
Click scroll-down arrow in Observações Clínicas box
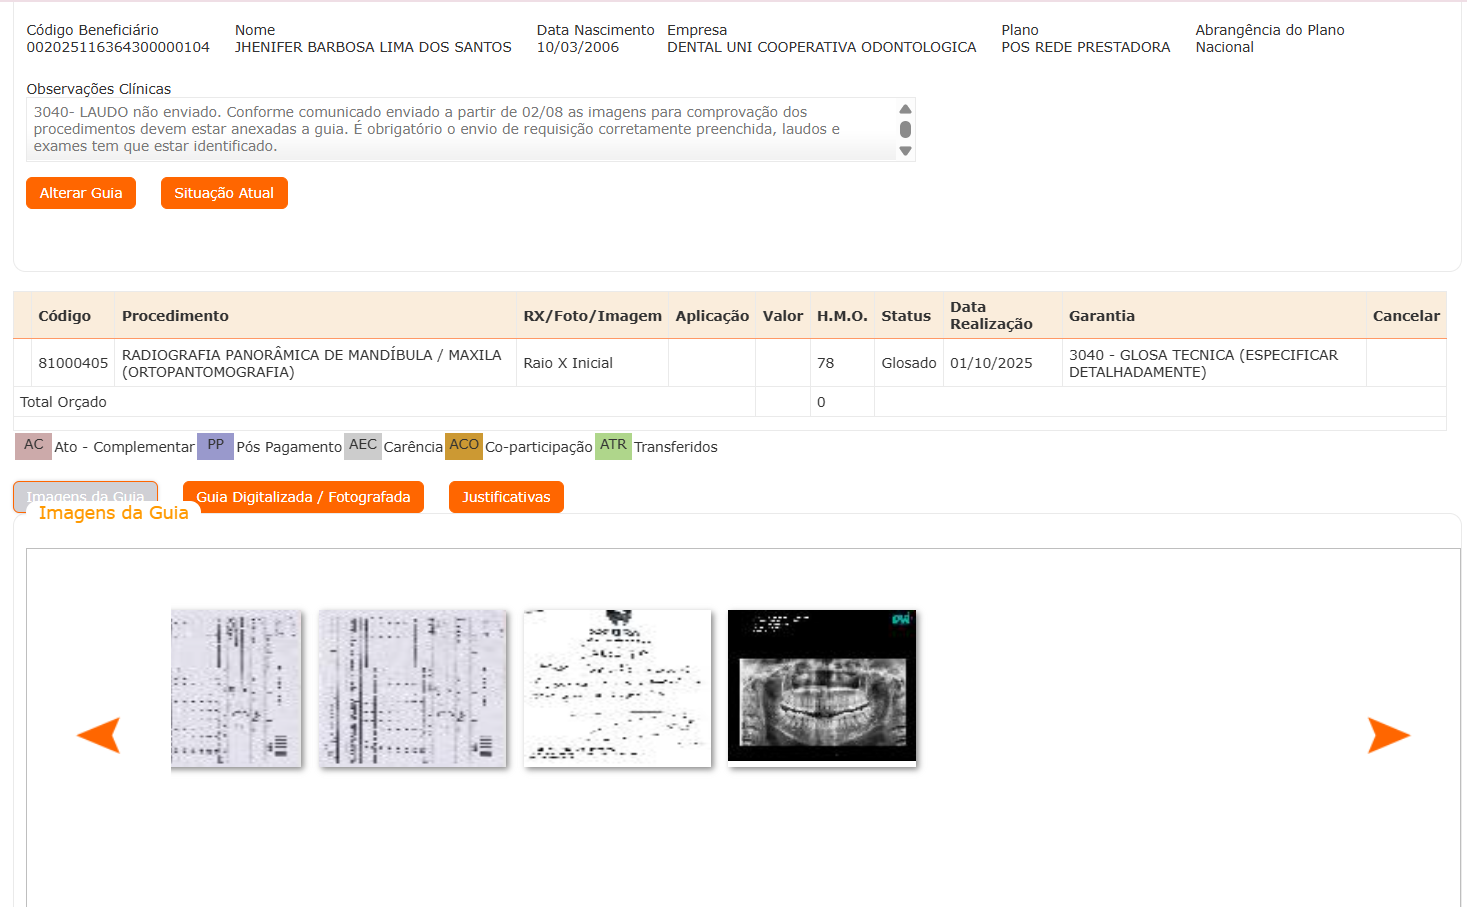905,151
